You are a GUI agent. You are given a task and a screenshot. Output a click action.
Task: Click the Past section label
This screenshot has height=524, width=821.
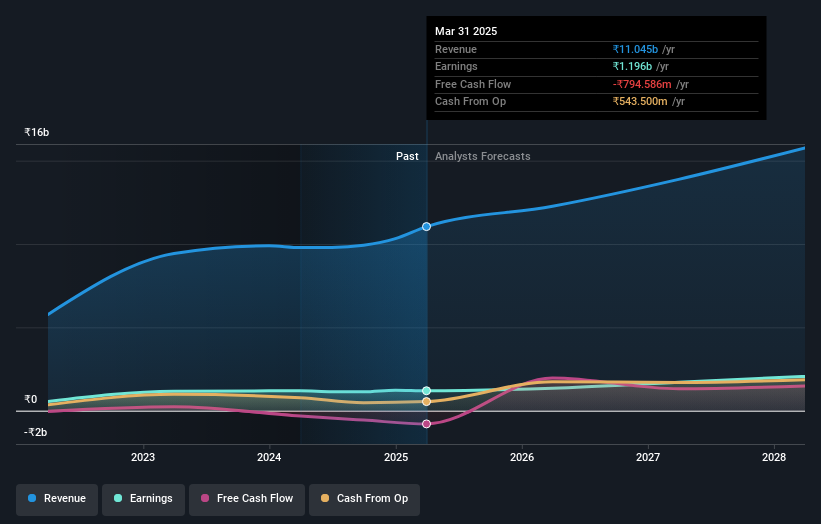pos(407,157)
